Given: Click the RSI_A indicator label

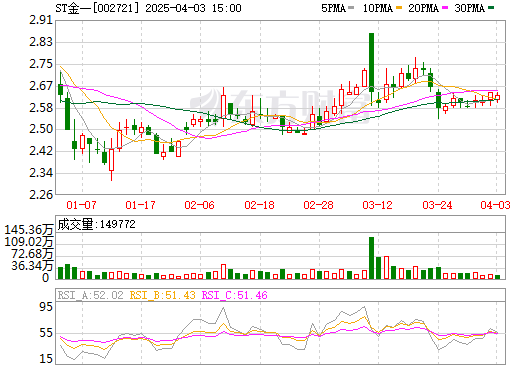Looking at the screenshot, I should coord(90,295).
